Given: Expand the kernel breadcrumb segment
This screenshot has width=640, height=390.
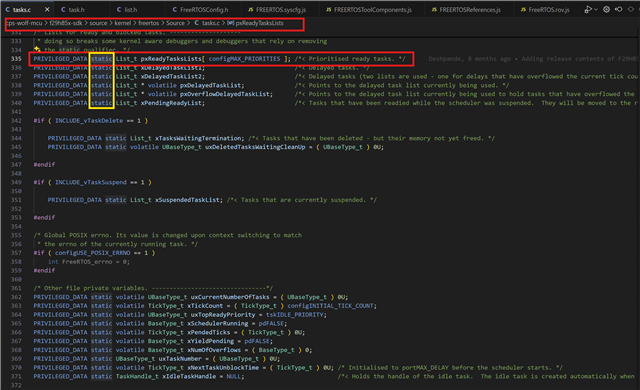Looking at the screenshot, I should pos(123,23).
